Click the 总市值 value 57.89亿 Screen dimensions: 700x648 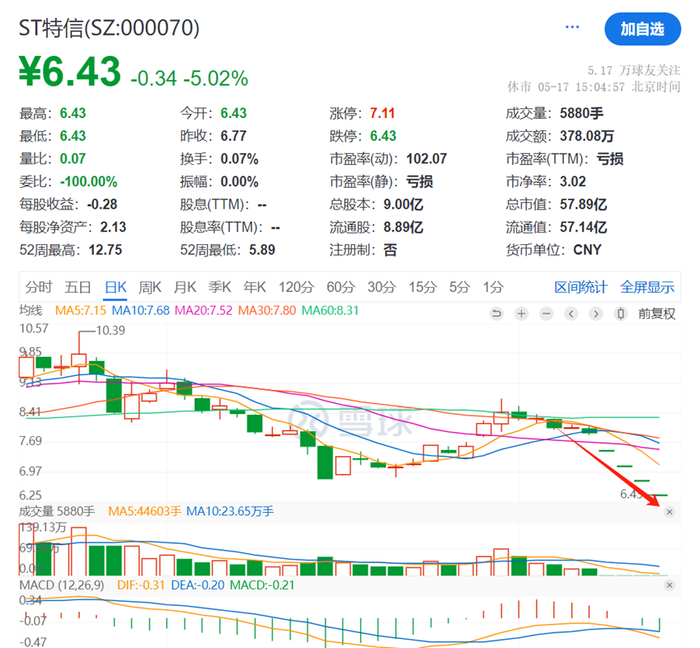coord(583,204)
